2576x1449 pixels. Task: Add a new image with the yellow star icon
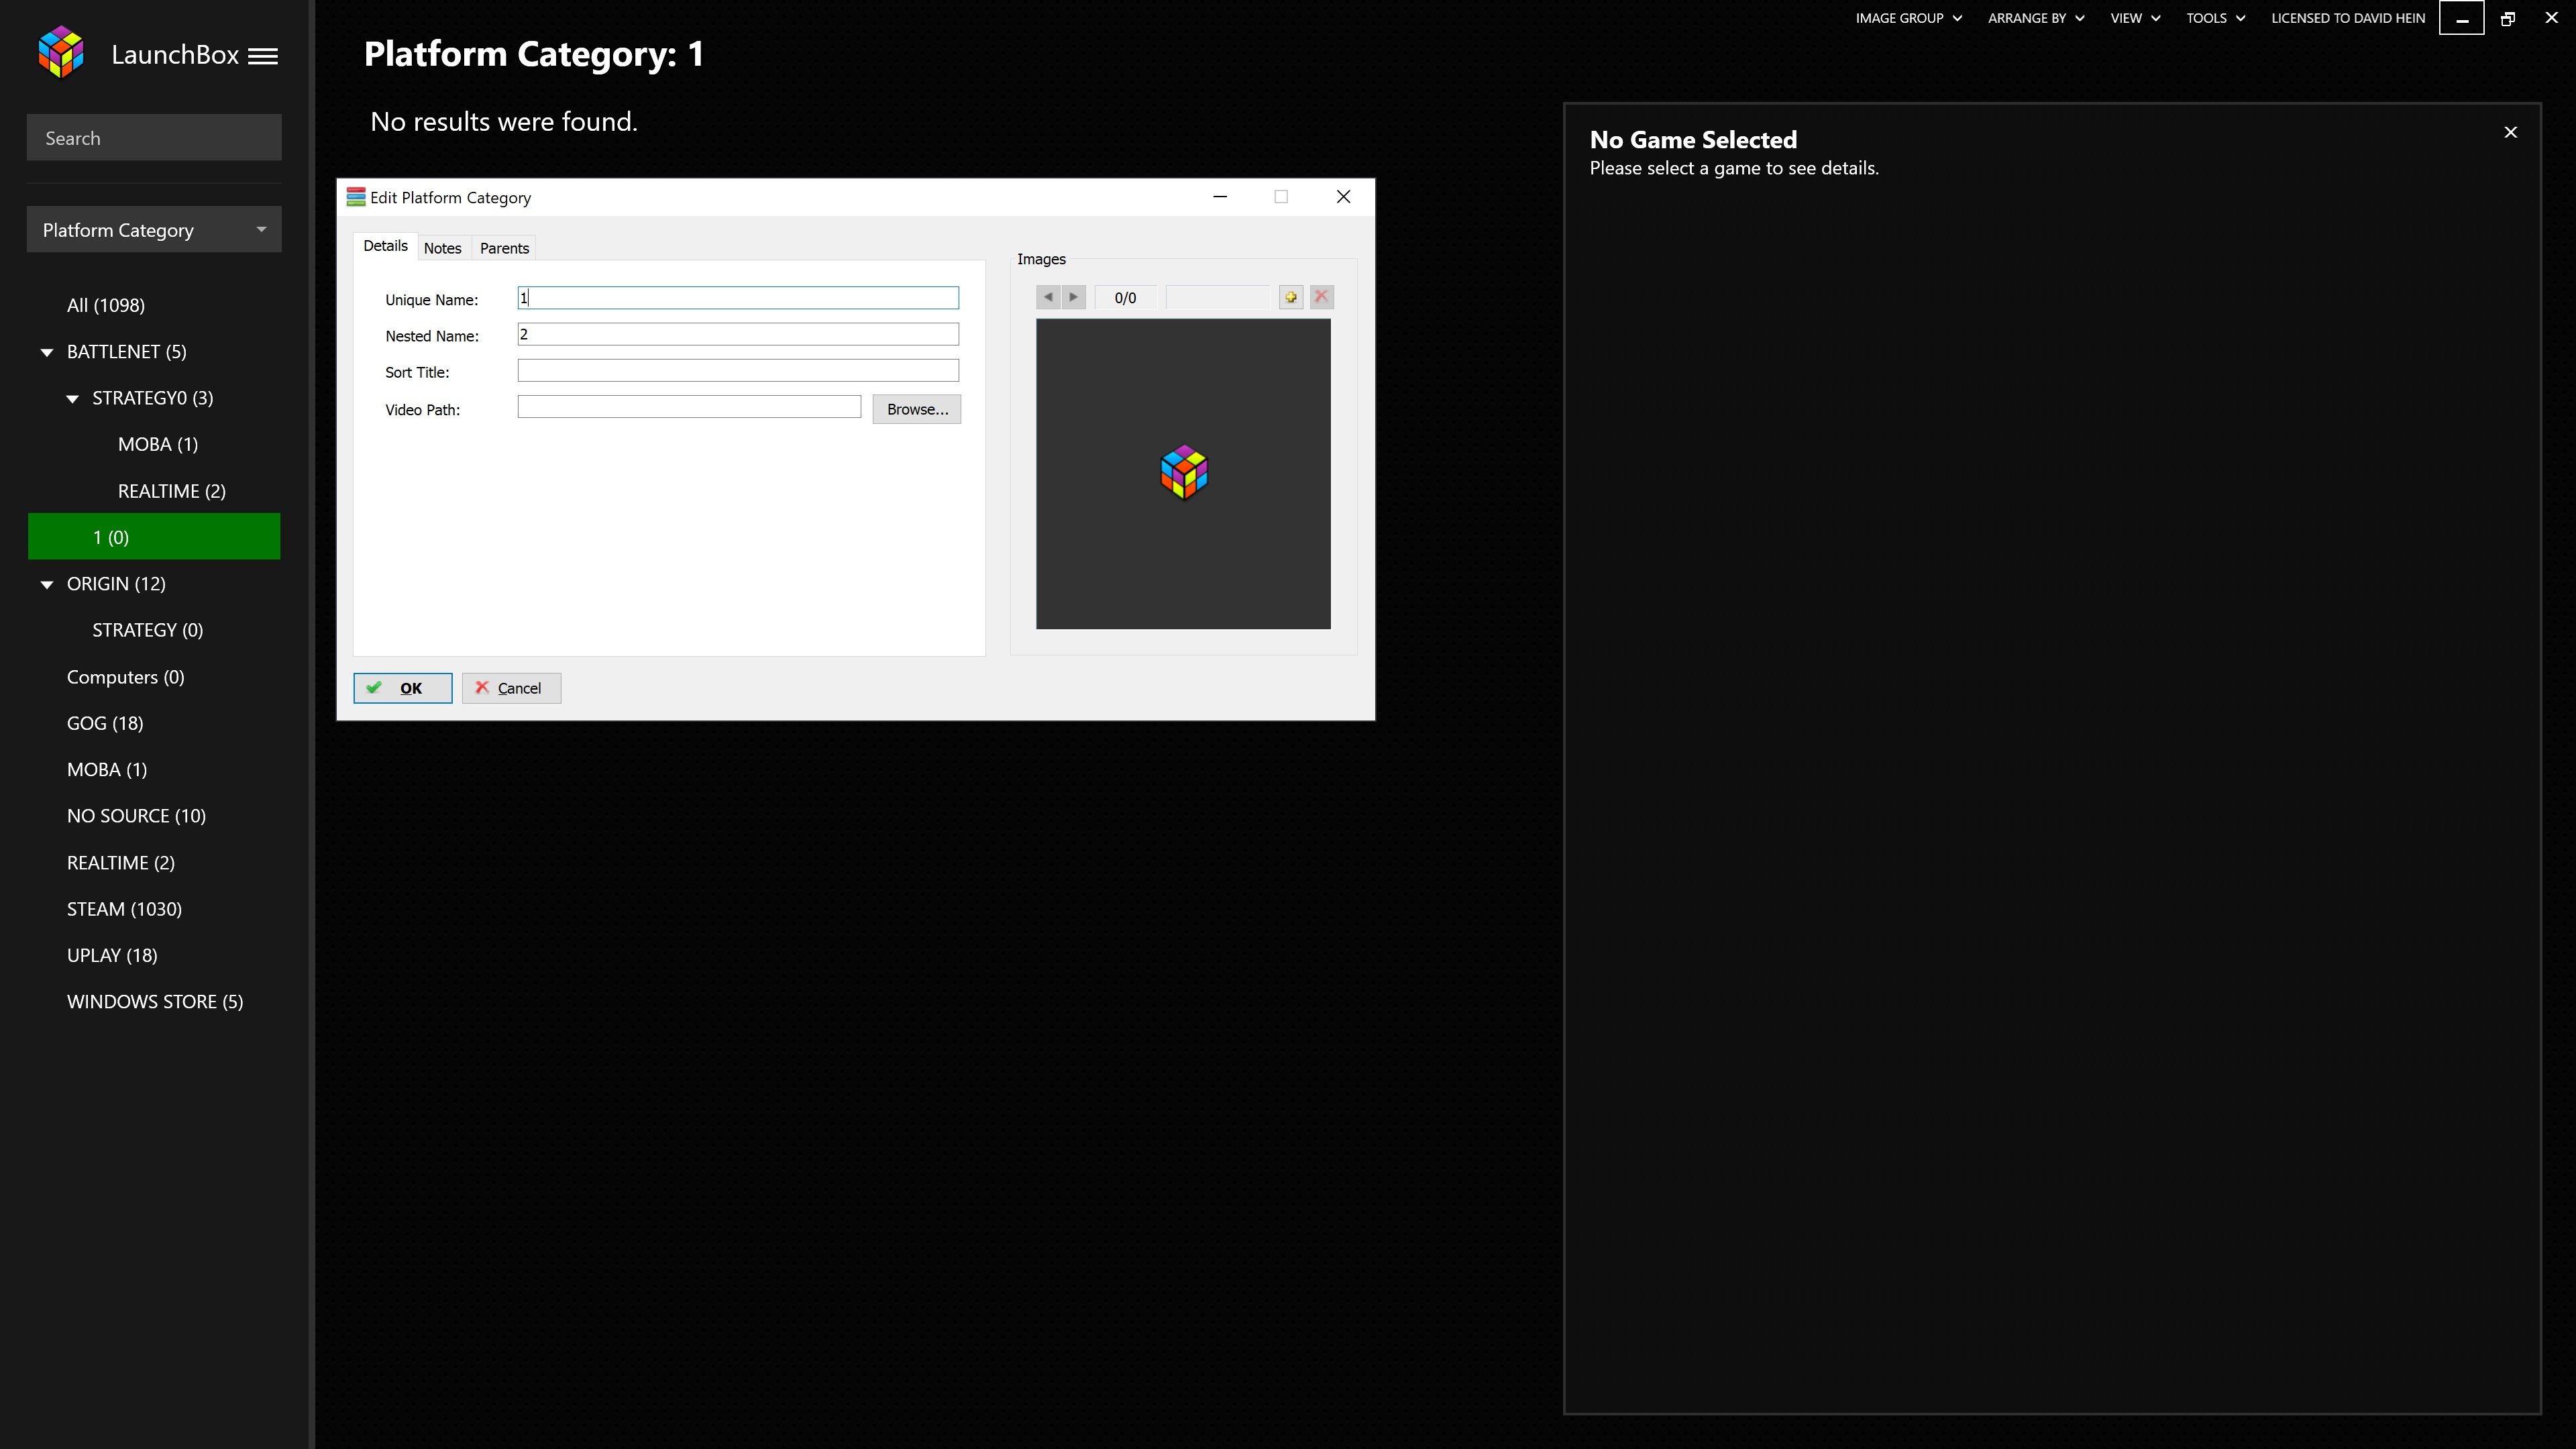point(1291,297)
